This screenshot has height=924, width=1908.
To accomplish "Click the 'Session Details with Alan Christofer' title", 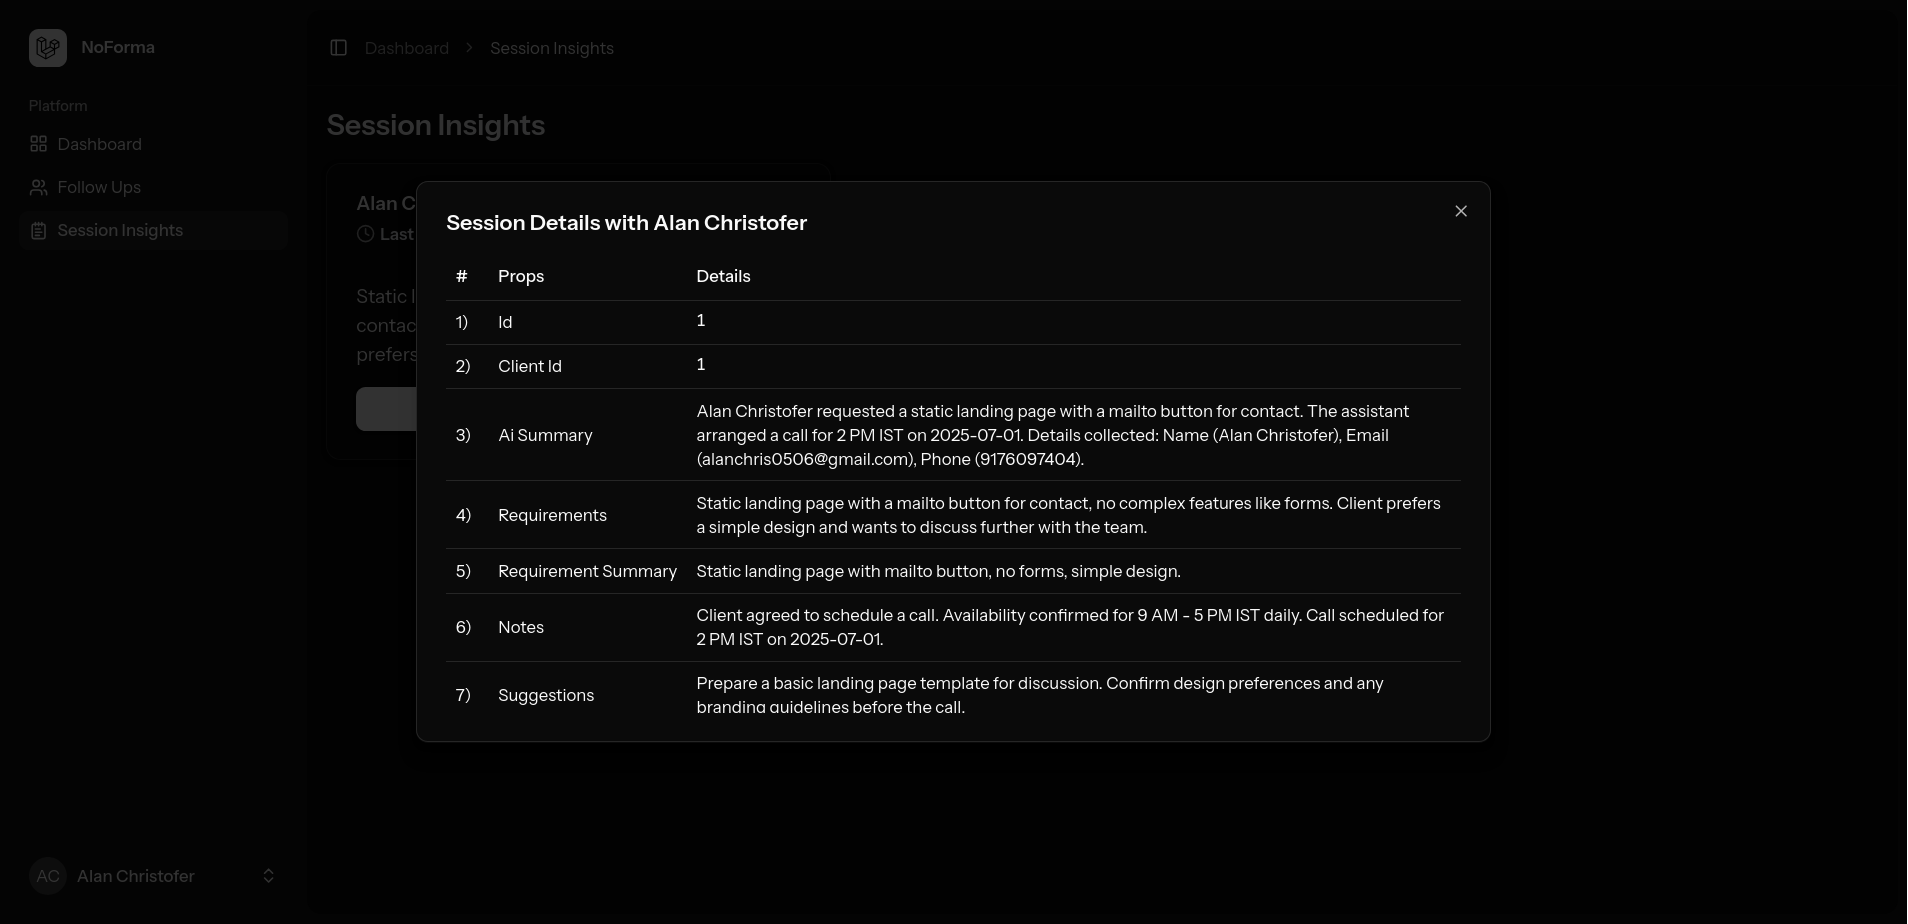I will tap(626, 223).
